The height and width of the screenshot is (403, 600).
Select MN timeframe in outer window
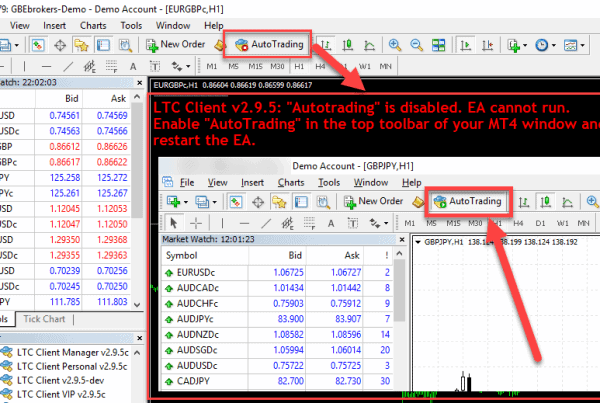[385, 67]
